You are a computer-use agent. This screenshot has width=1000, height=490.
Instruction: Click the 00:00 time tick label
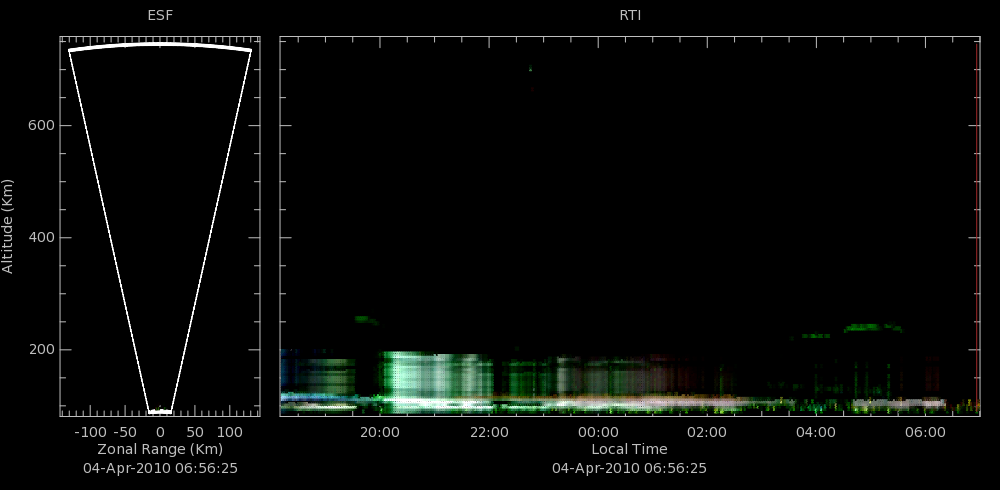click(x=598, y=432)
